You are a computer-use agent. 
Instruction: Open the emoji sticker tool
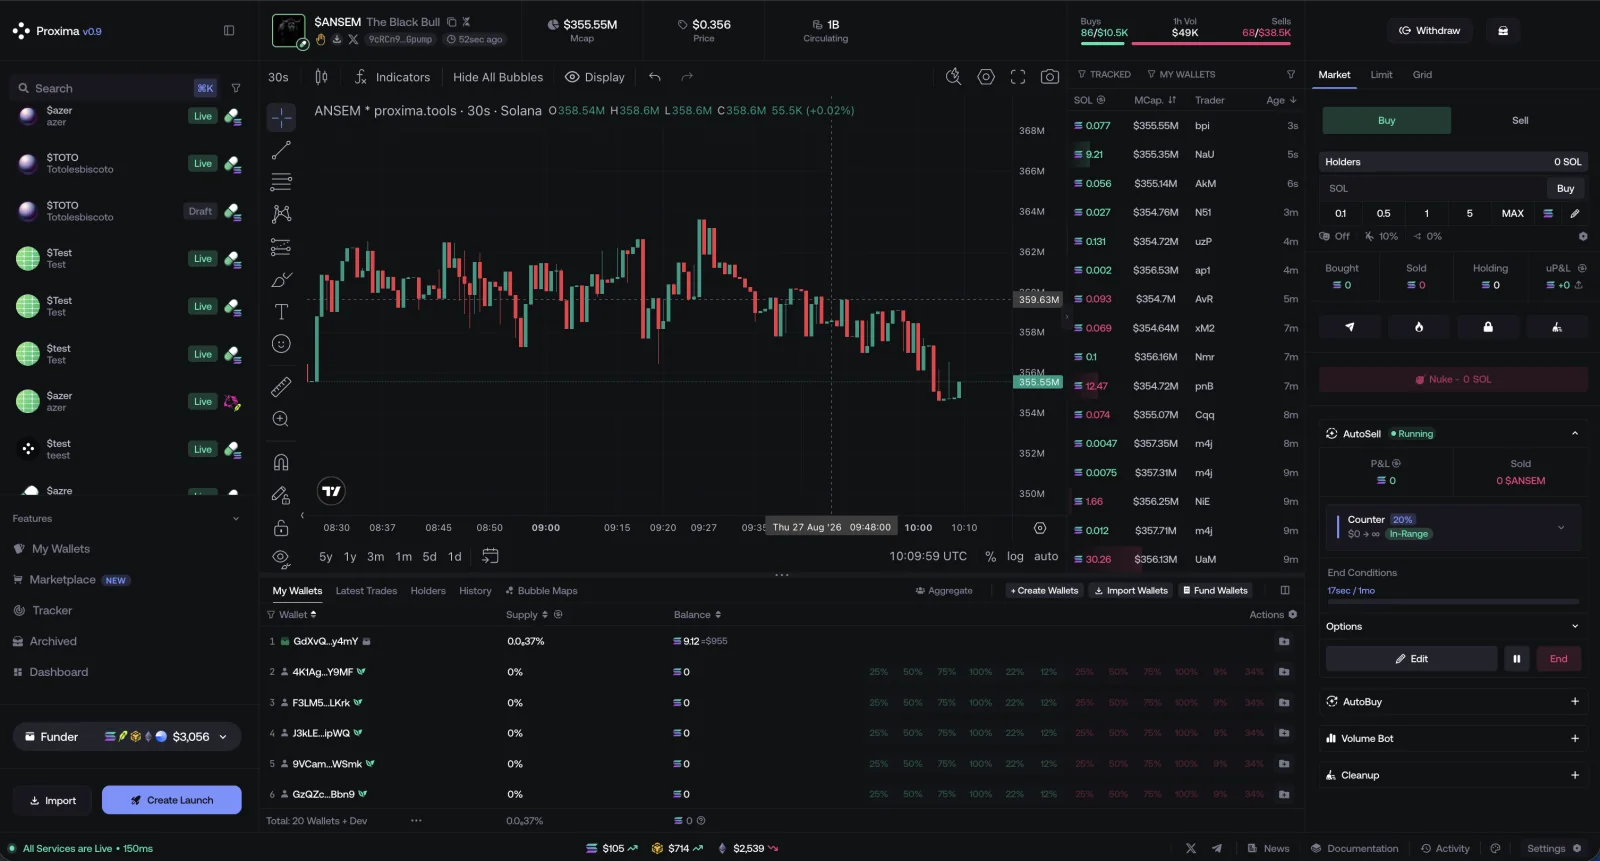coord(281,344)
